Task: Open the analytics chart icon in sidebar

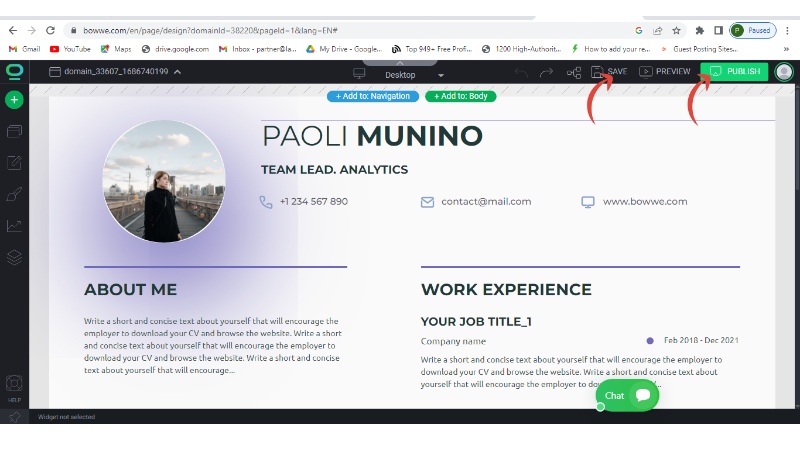Action: pos(14,226)
